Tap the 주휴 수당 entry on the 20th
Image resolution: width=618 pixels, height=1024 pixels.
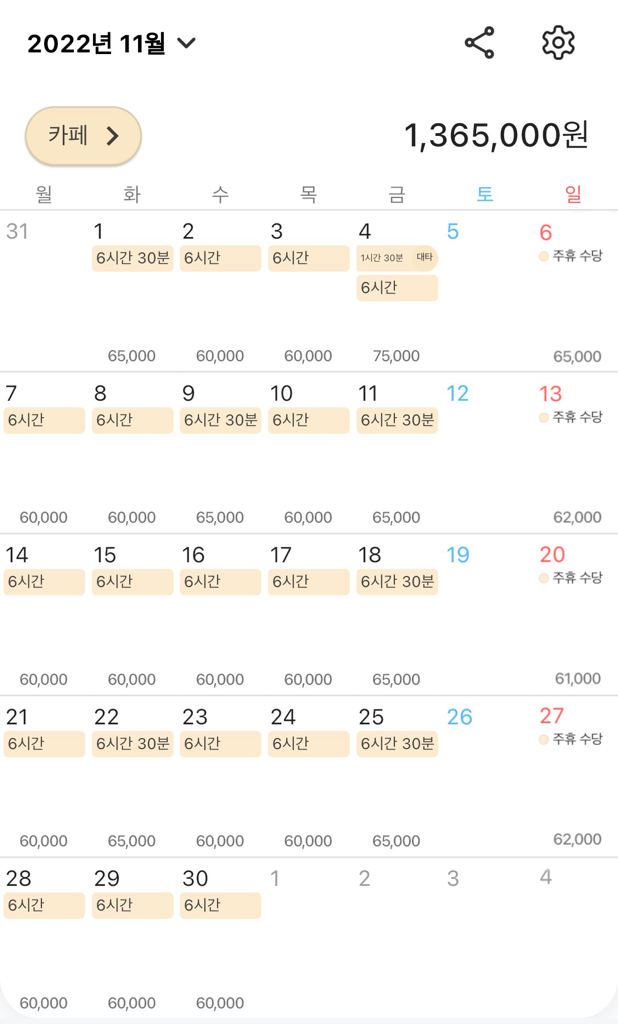[x=572, y=578]
